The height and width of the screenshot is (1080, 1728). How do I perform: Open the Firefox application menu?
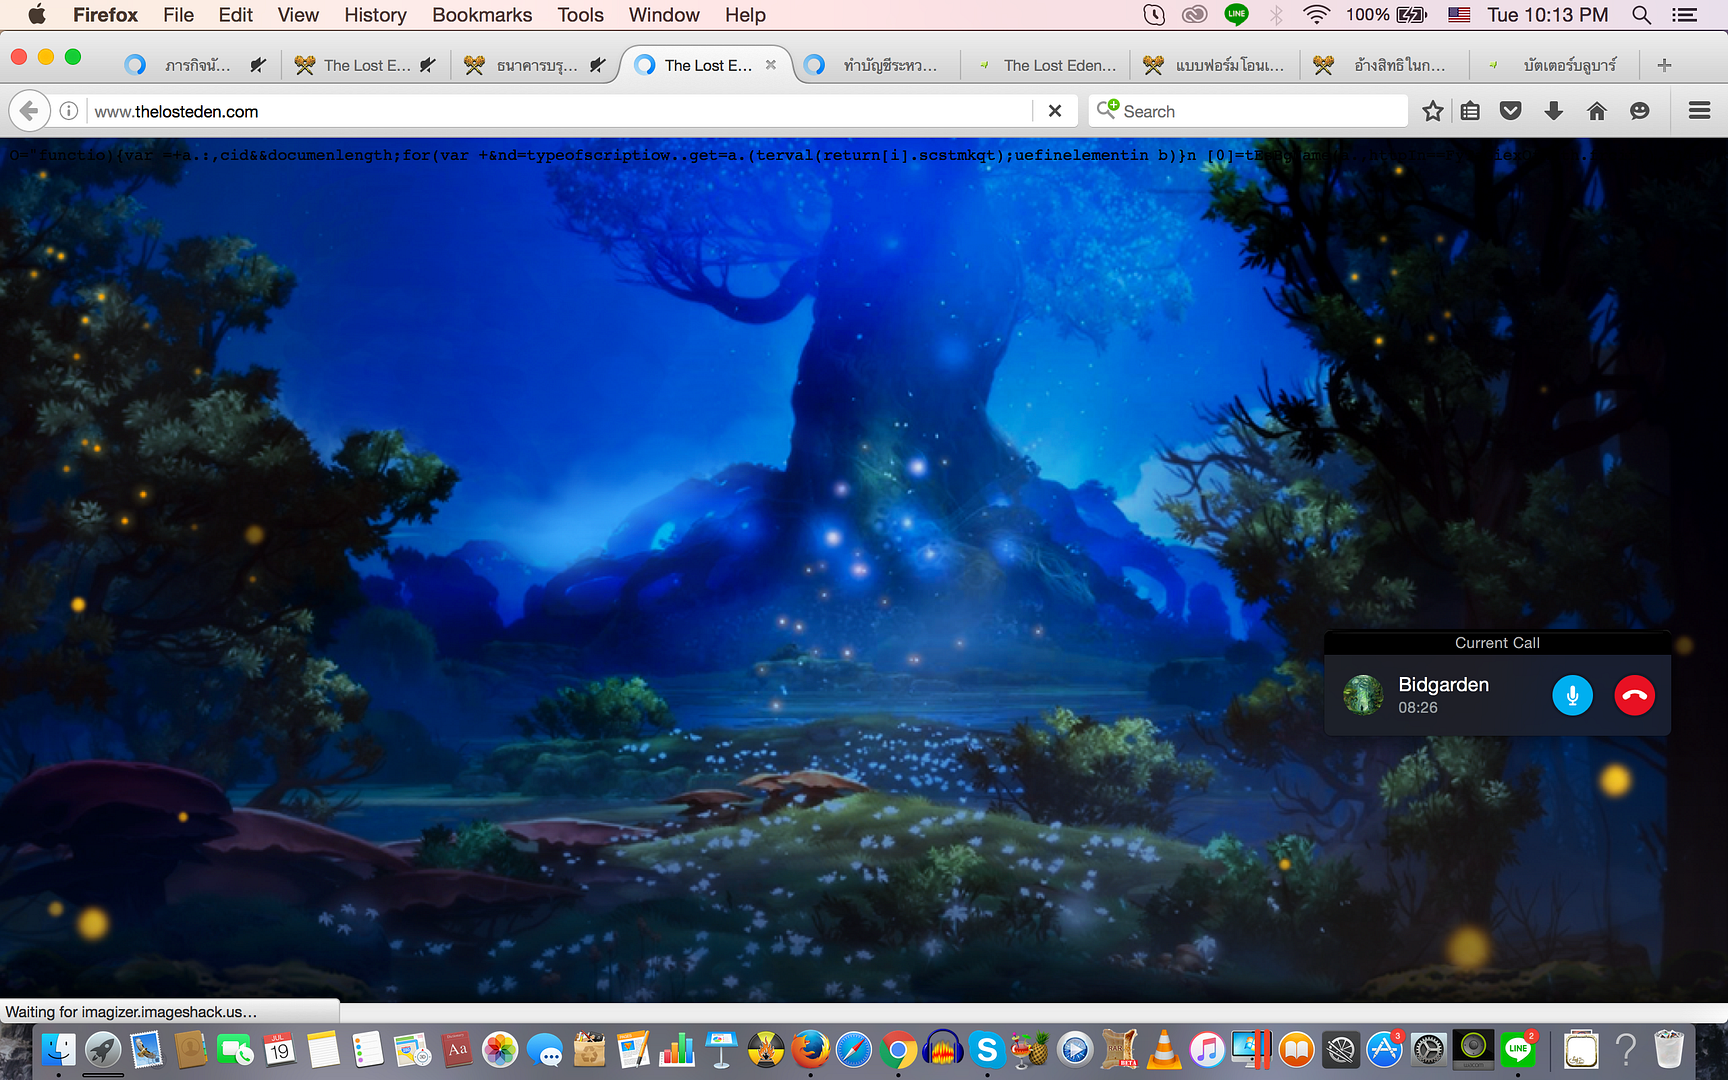coord(105,15)
